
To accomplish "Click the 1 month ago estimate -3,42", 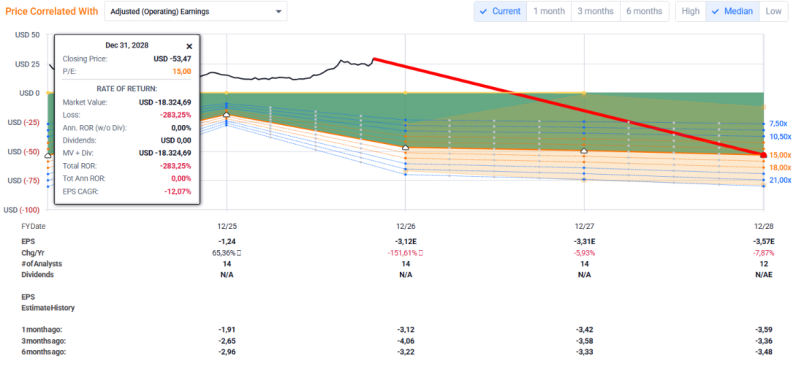I will coord(585,330).
